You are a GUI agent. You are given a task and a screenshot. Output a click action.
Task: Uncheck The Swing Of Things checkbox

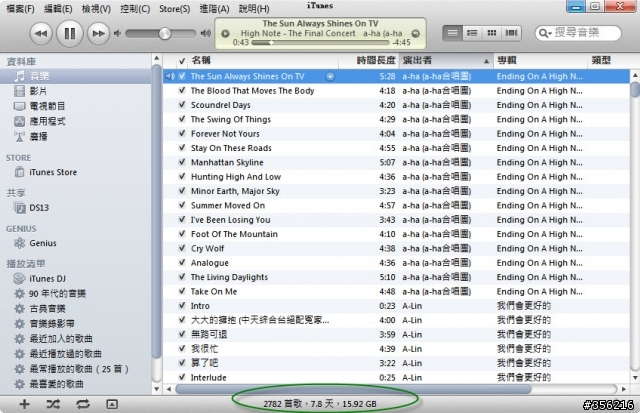click(x=182, y=119)
